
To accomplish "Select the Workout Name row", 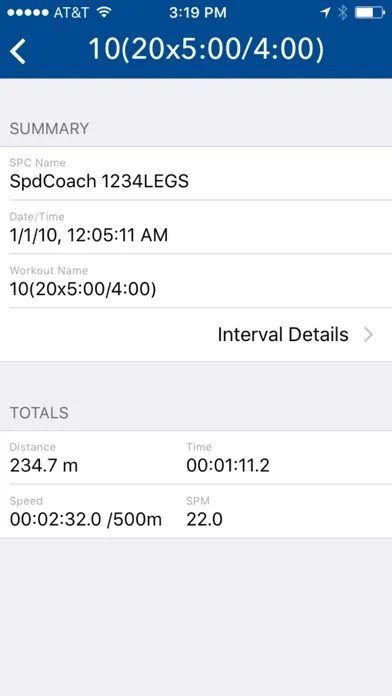I will click(x=196, y=281).
